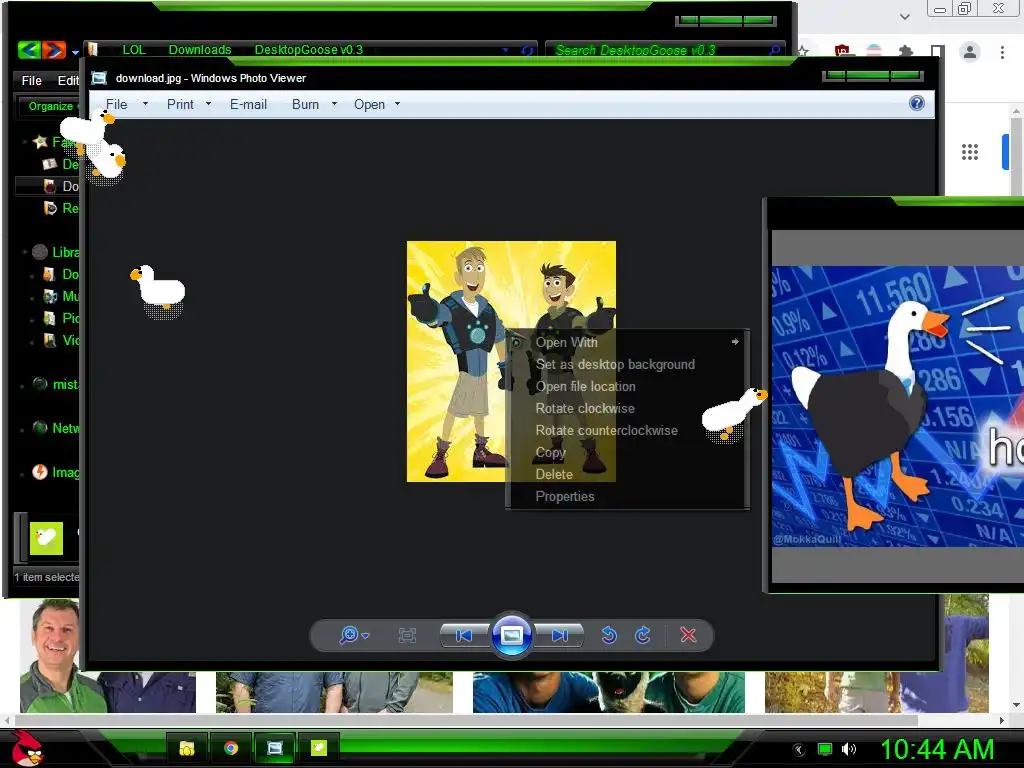This screenshot has height=768, width=1024.
Task: Rotate image counterclockwise using toolbar icon
Action: [609, 635]
